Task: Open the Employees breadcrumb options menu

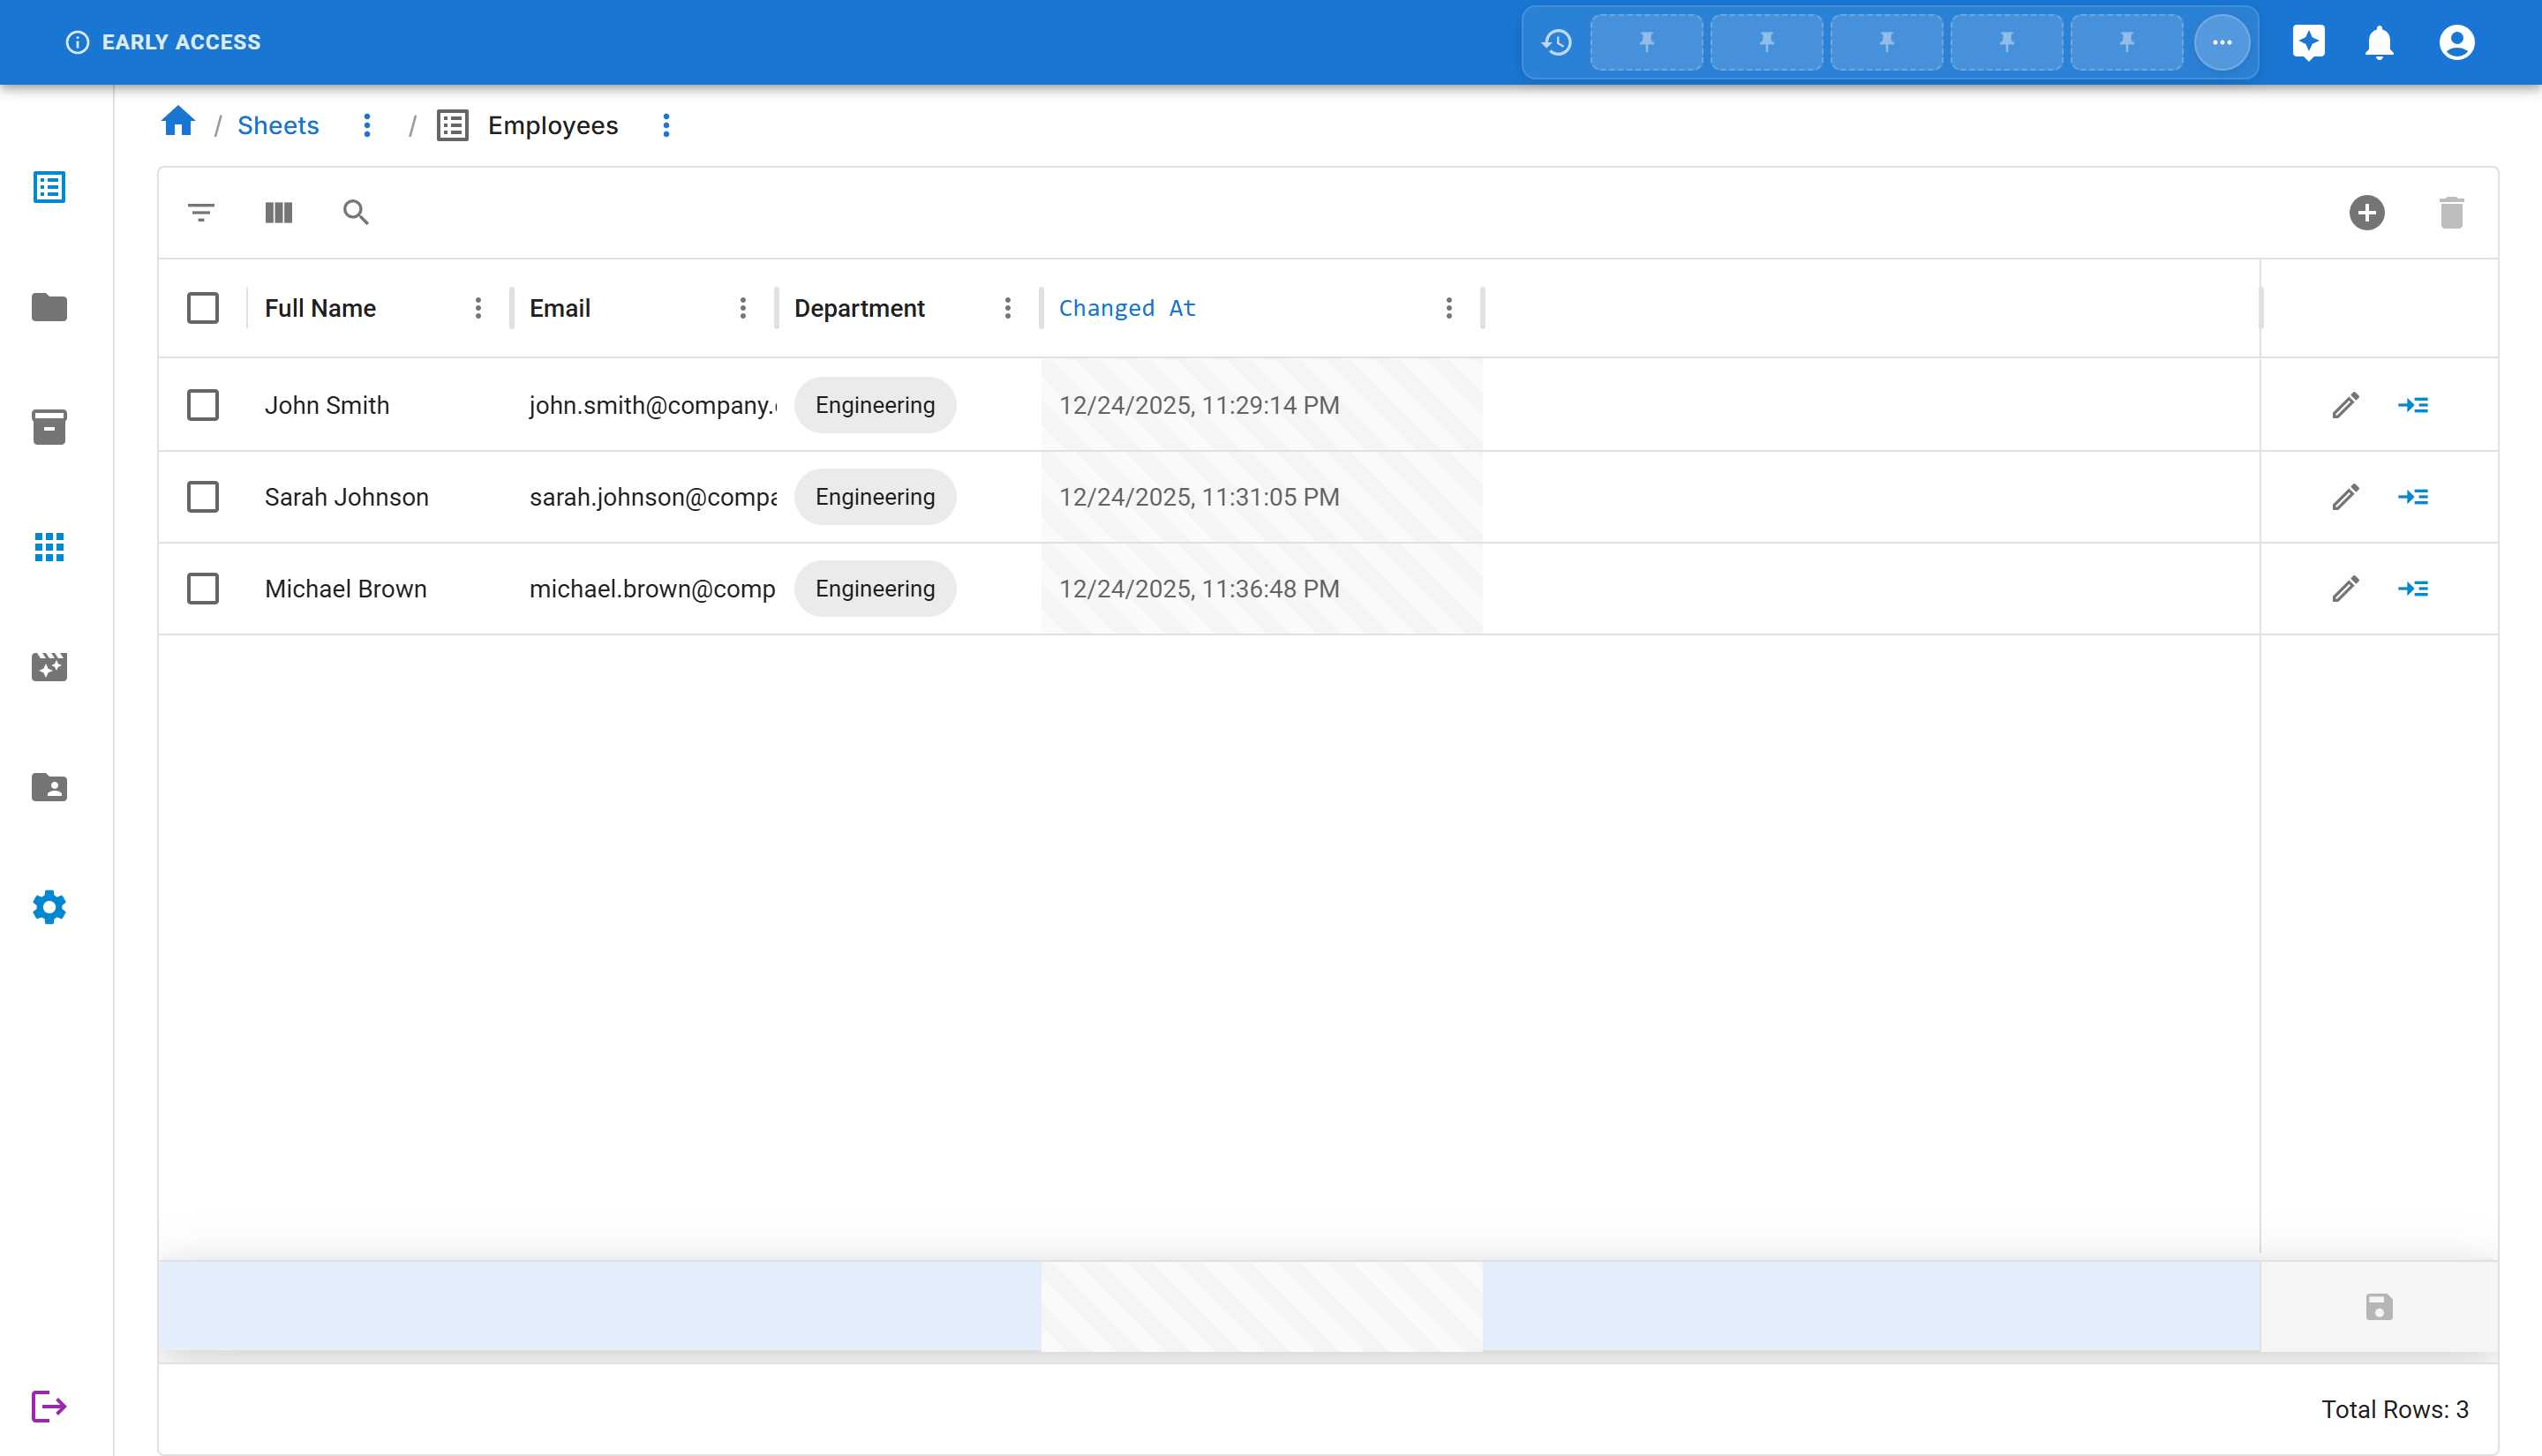Action: pyautogui.click(x=666, y=125)
